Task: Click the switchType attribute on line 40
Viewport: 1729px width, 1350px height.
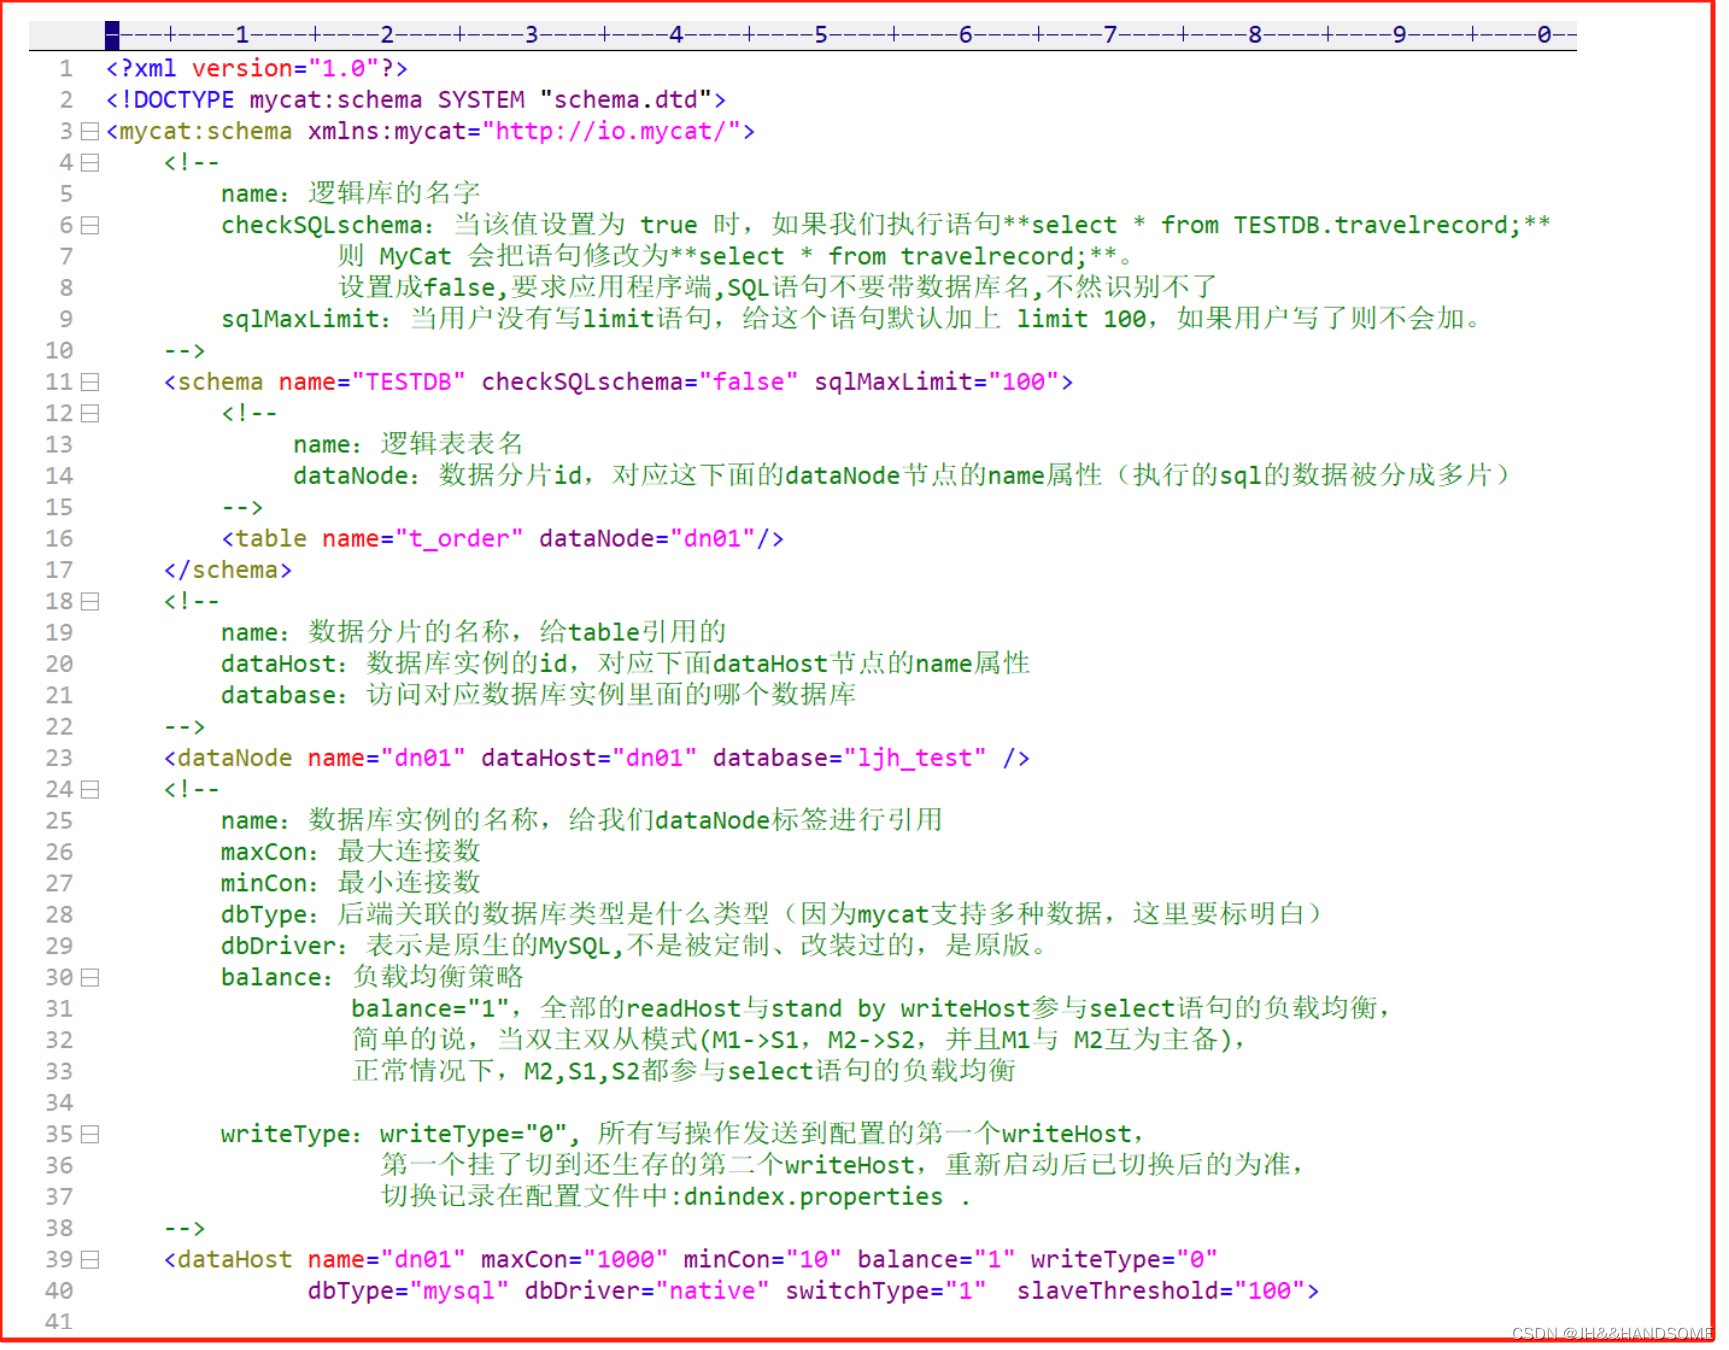Action: point(886,1291)
